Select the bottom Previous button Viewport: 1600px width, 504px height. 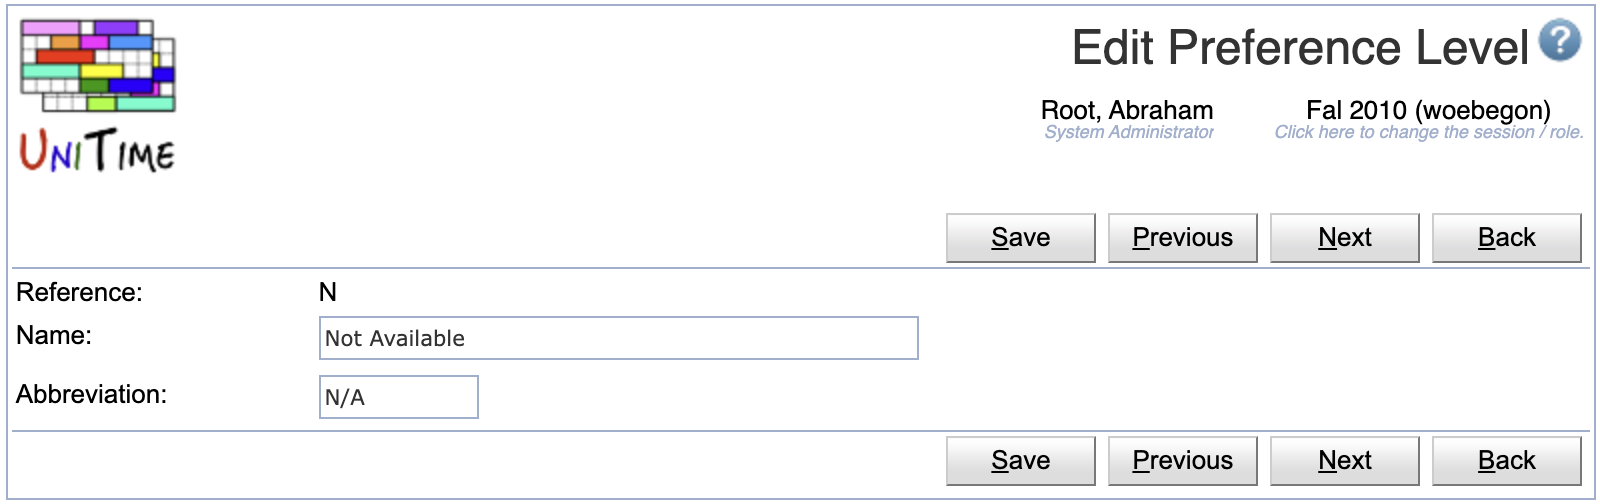(x=1183, y=461)
